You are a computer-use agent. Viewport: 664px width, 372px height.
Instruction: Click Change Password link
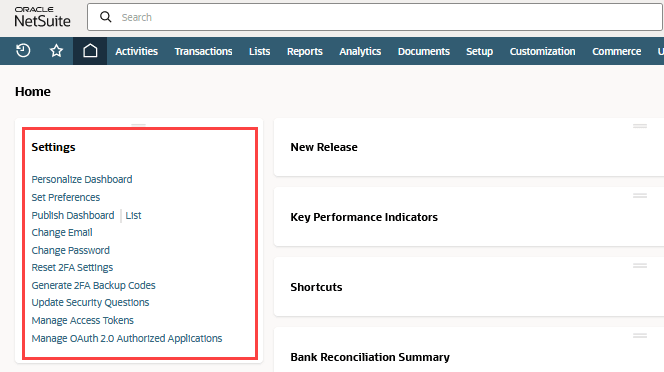(70, 250)
